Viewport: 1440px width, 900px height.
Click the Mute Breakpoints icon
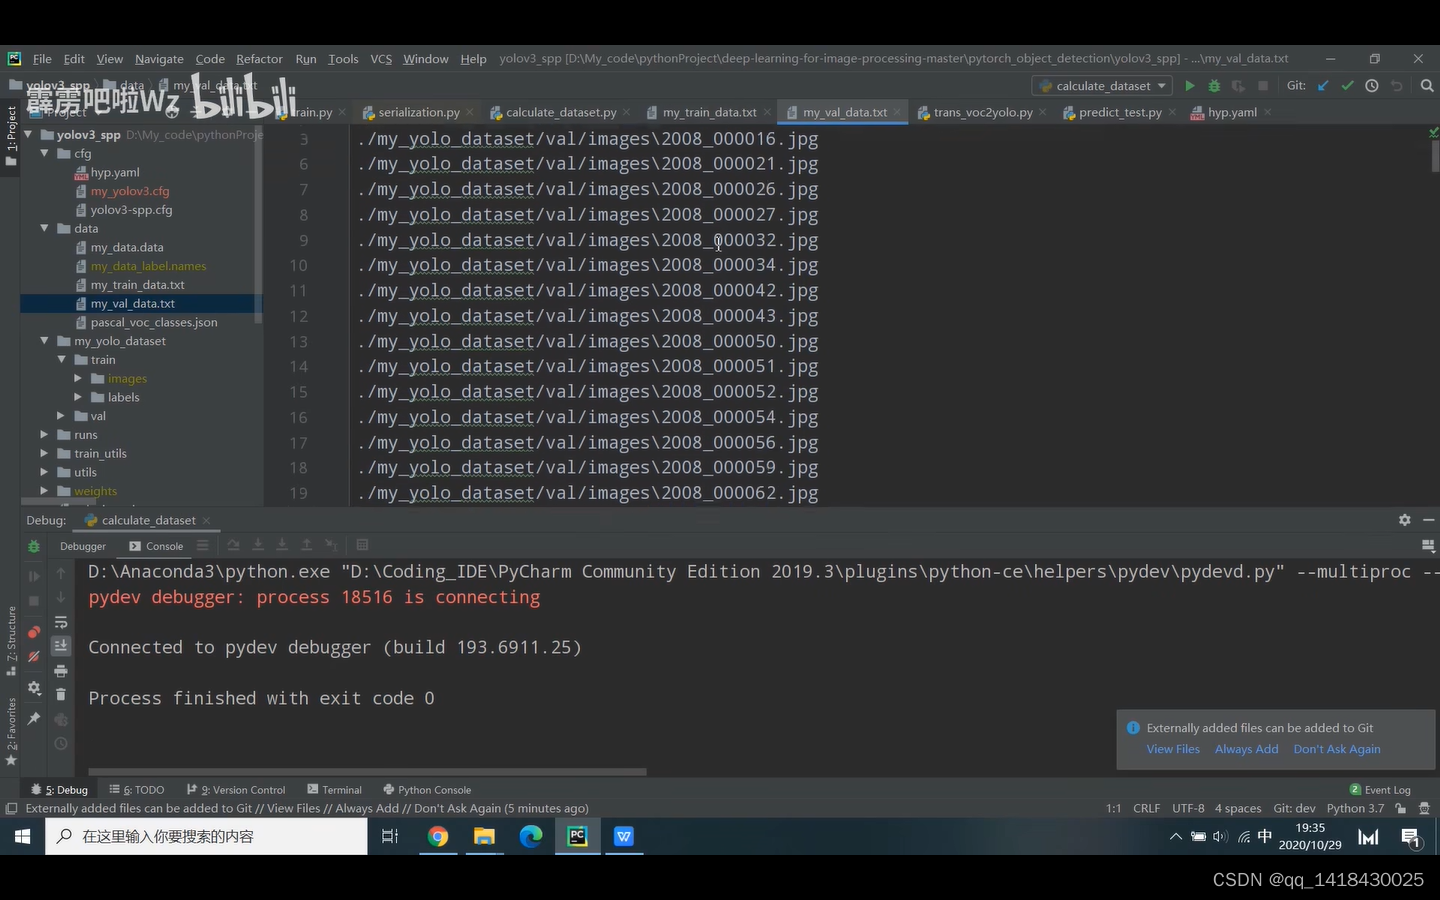(34, 657)
